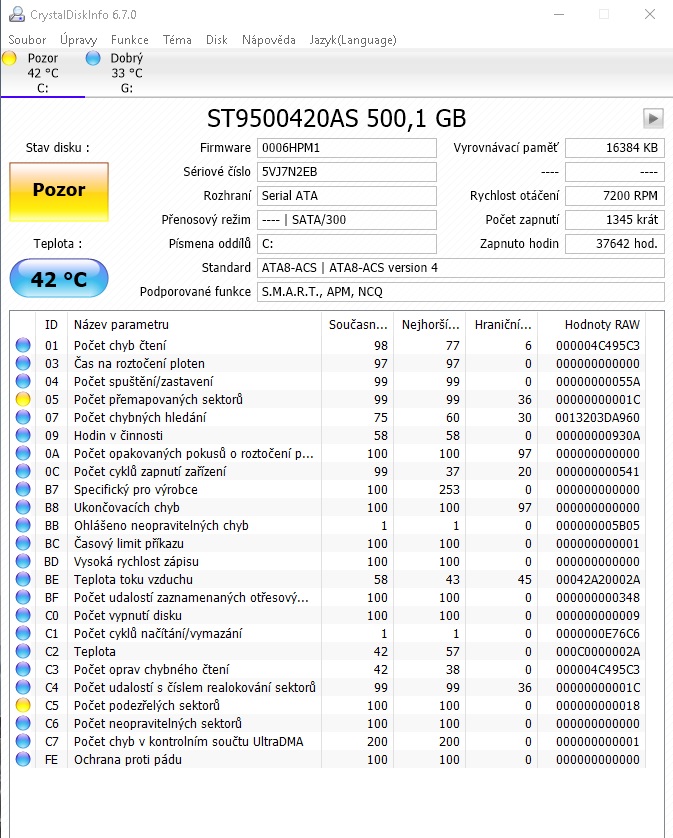673x838 pixels.
Task: Select the yellow Pozor status circle for drive C:
Action: 9,58
